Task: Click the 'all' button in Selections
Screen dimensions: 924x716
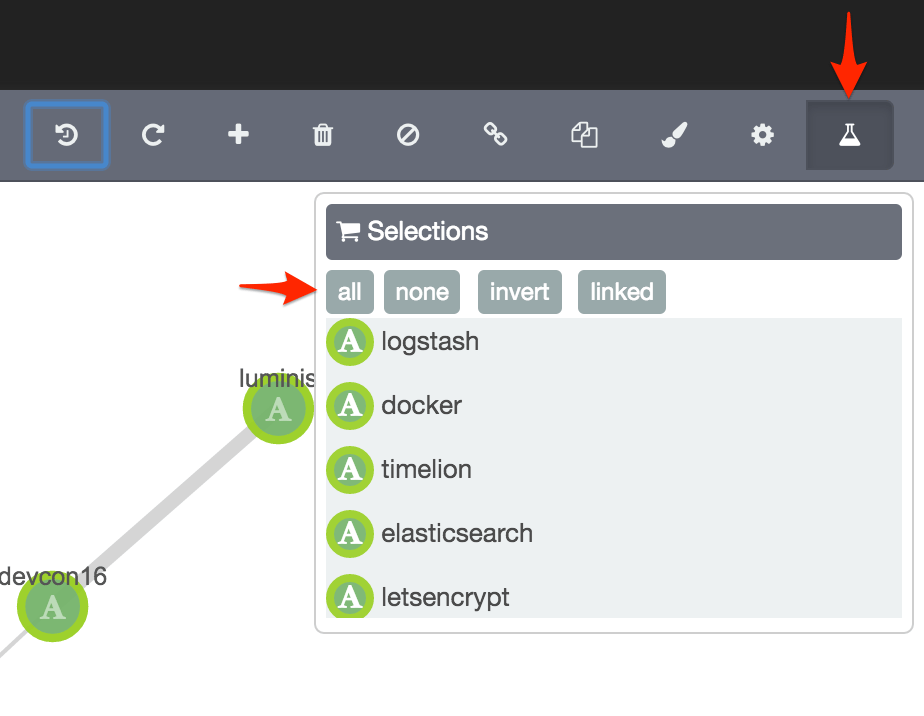Action: click(x=350, y=291)
